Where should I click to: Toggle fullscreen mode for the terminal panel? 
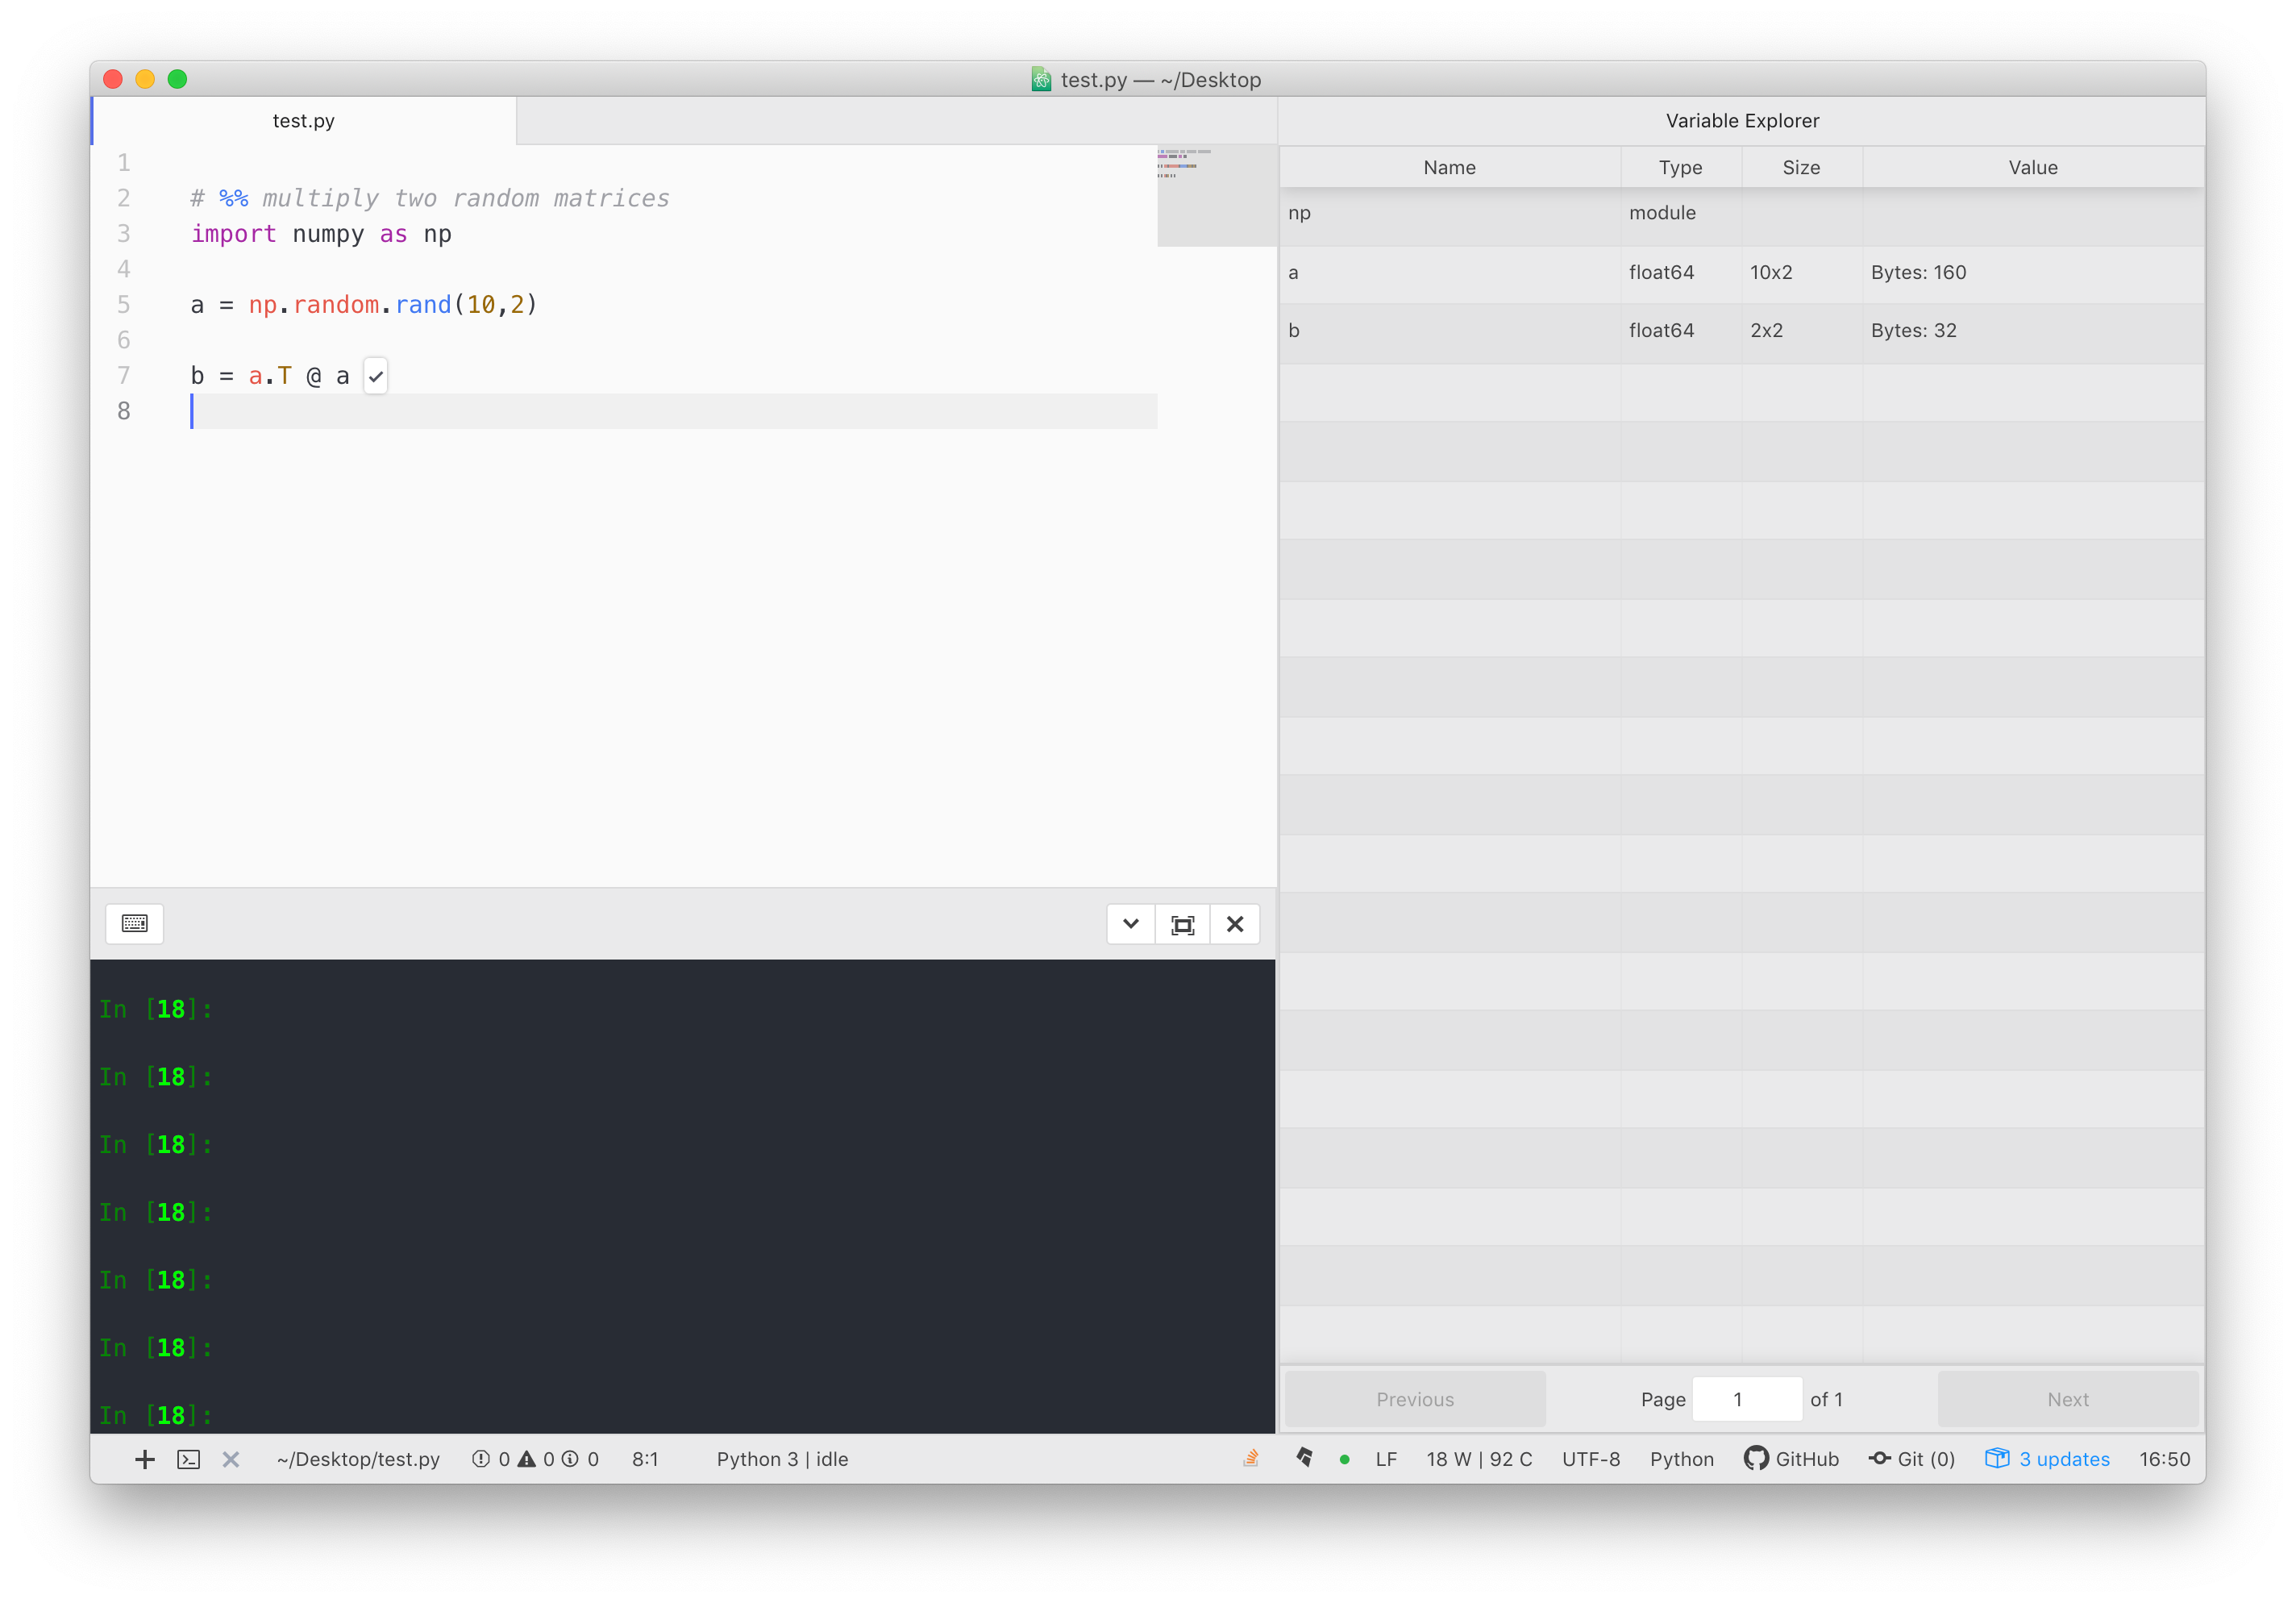pos(1182,924)
